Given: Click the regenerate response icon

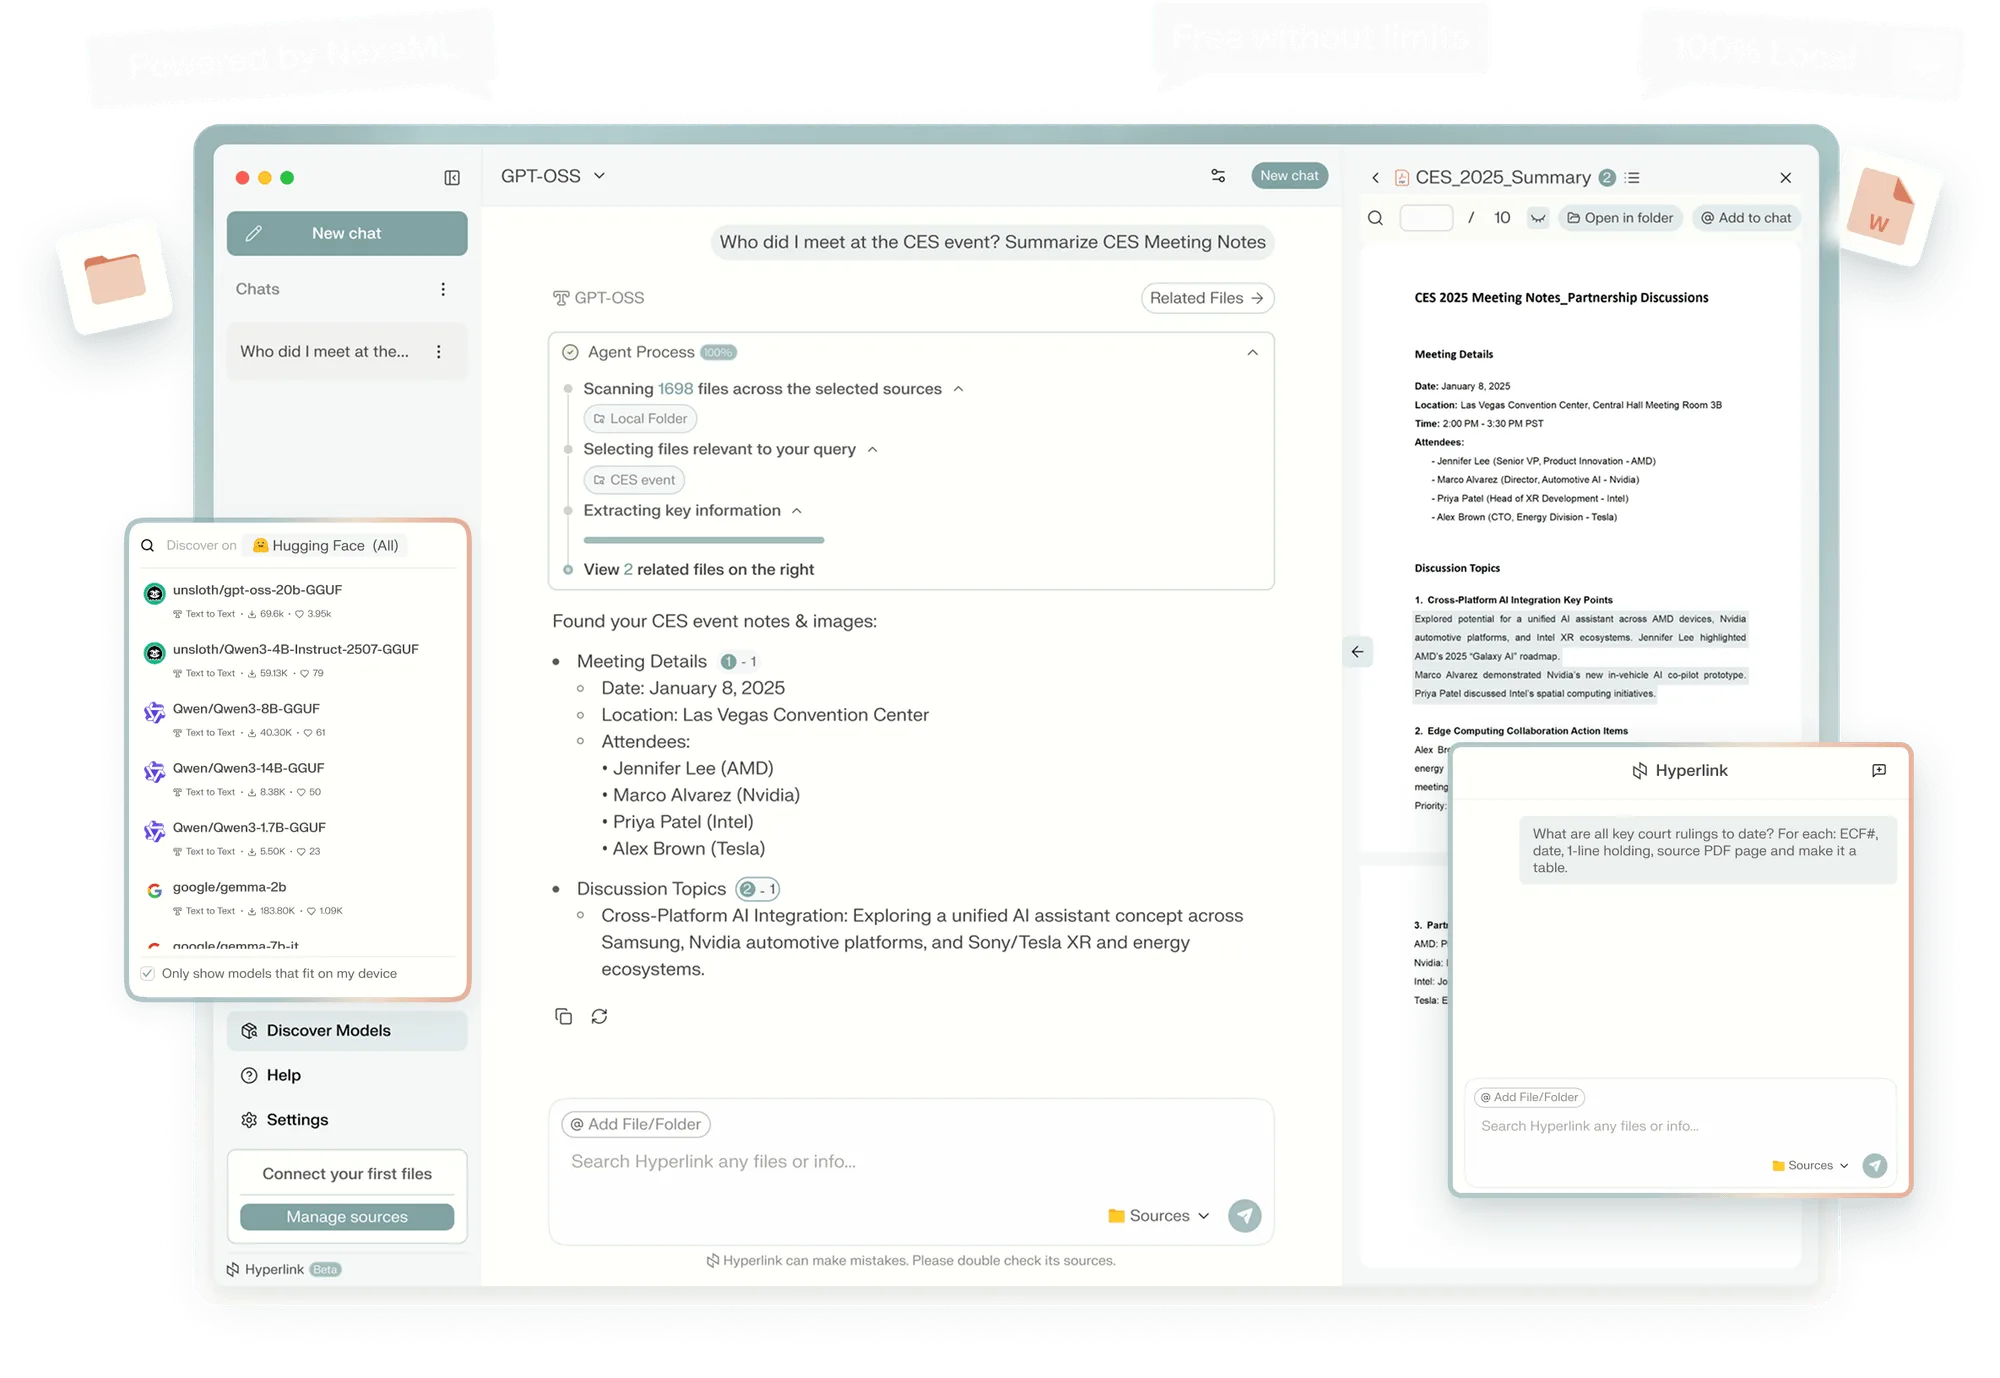Looking at the screenshot, I should 599,1016.
